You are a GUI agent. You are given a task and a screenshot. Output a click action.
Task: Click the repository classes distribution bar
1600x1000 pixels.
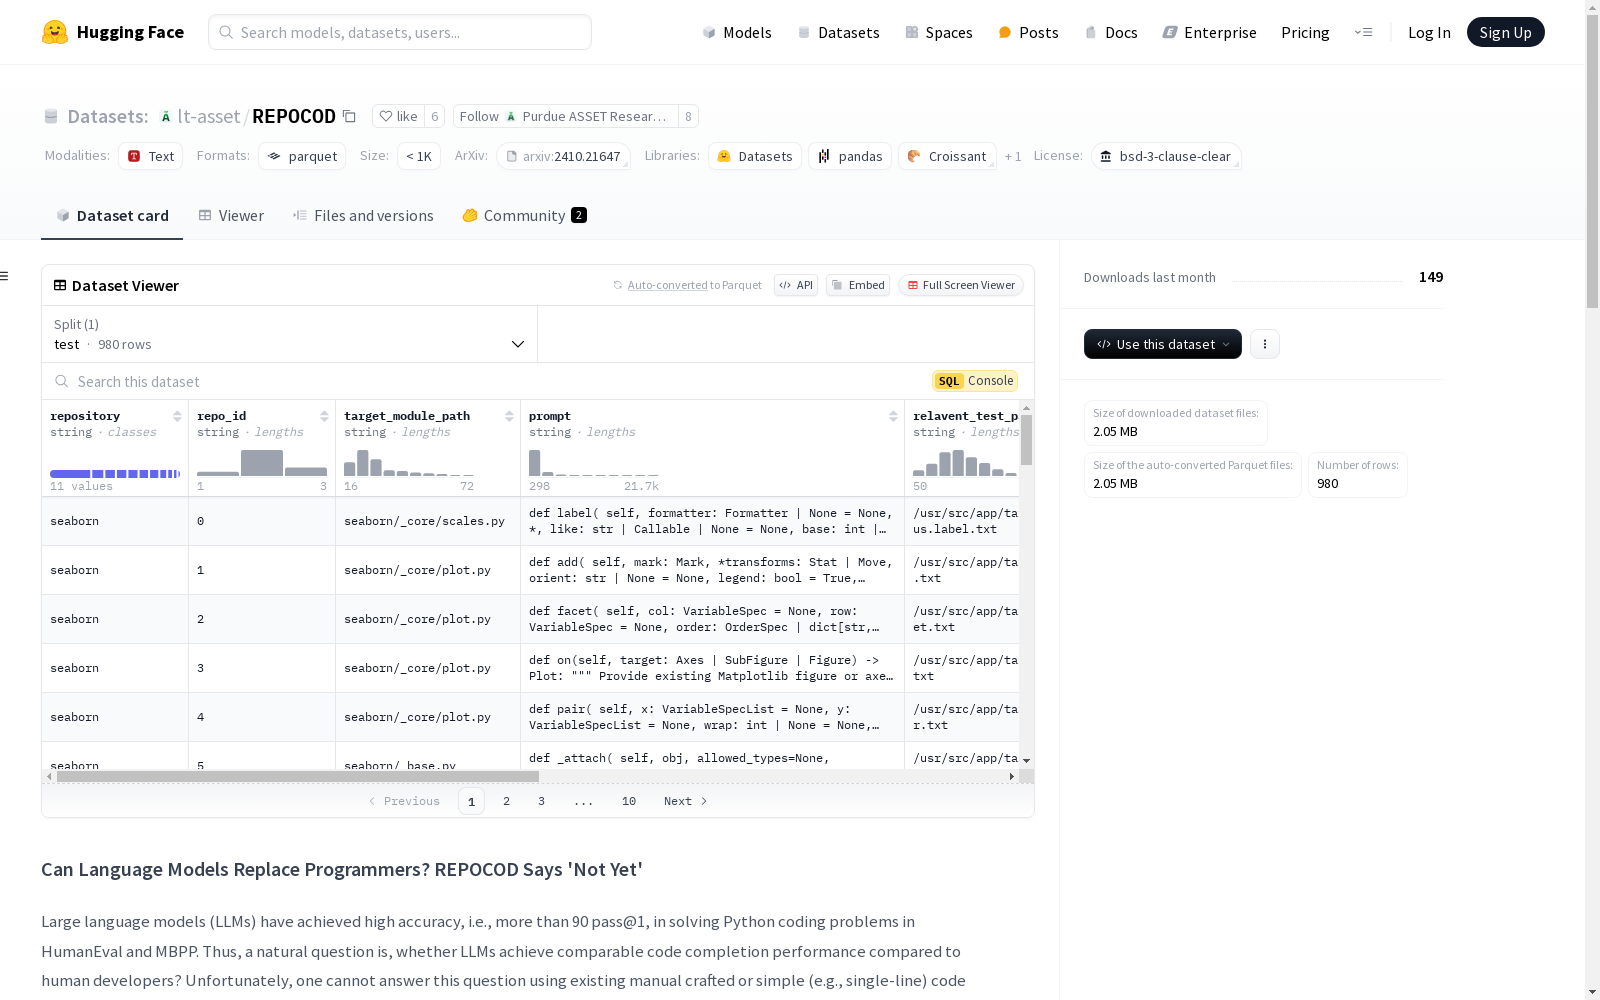(x=115, y=474)
